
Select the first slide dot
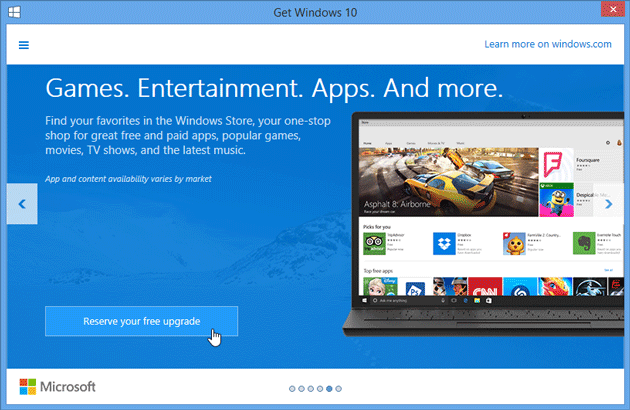[292, 389]
